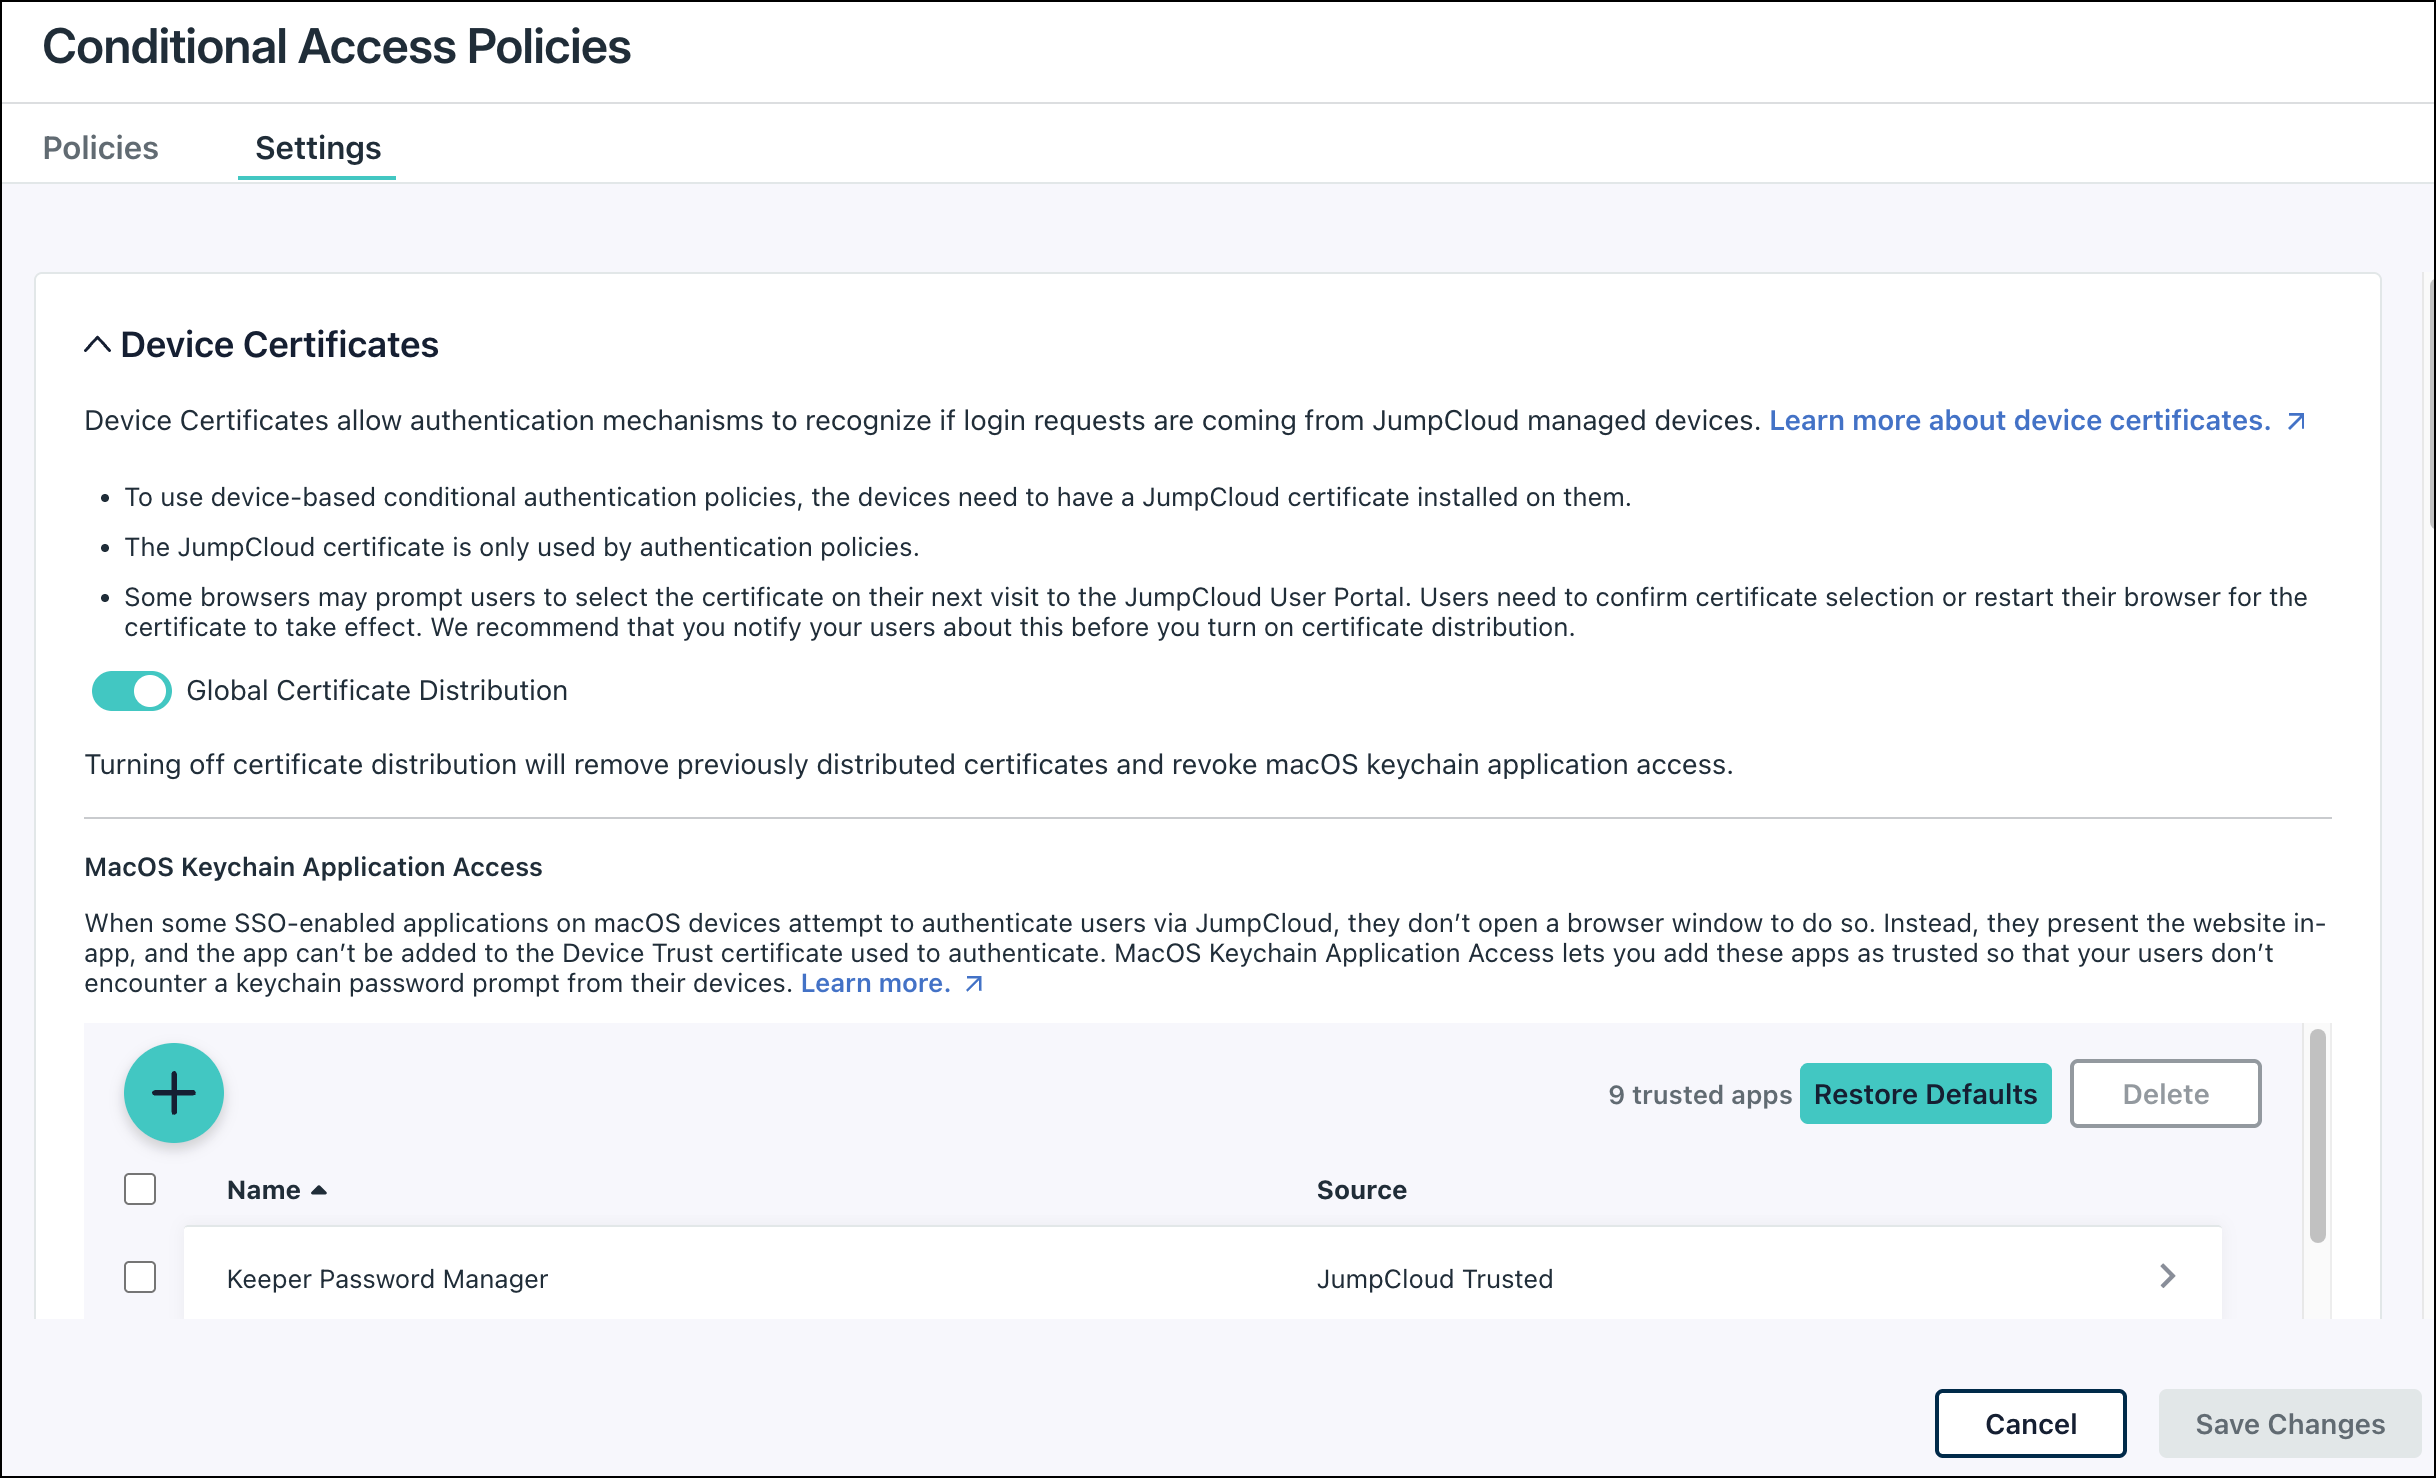
Task: Click the Name column header to sort apps
Action: click(264, 1190)
